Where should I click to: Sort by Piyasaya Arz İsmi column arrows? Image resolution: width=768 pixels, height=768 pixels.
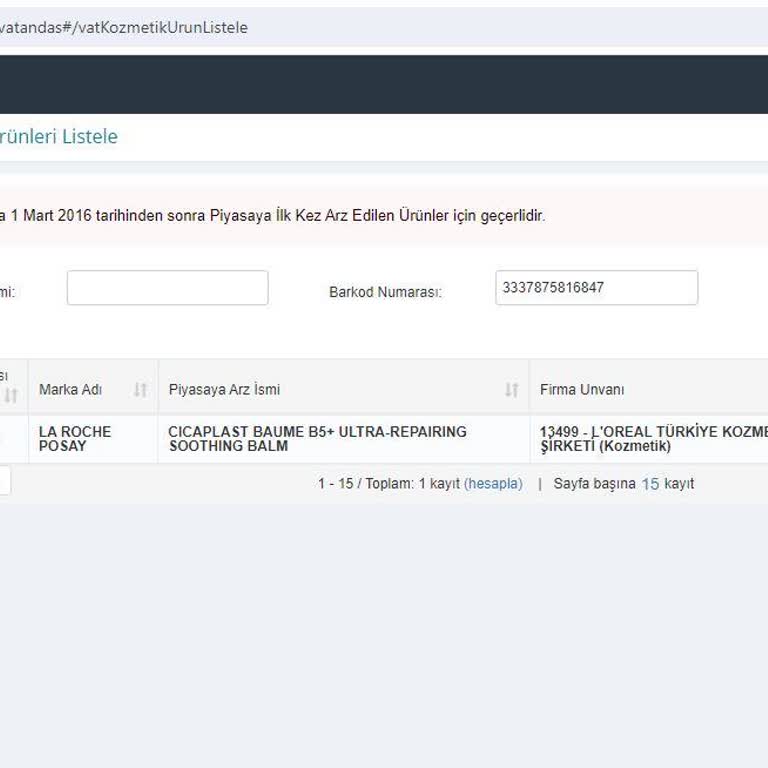512,390
